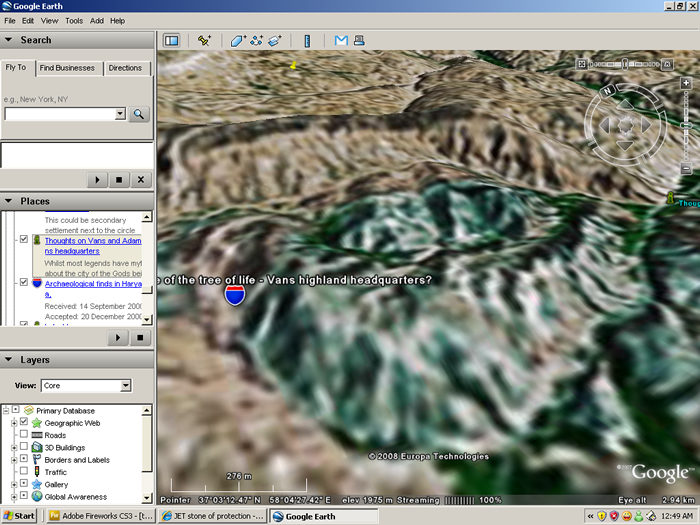700x525 pixels.
Task: Add a path from the toolbar
Action: pos(257,41)
